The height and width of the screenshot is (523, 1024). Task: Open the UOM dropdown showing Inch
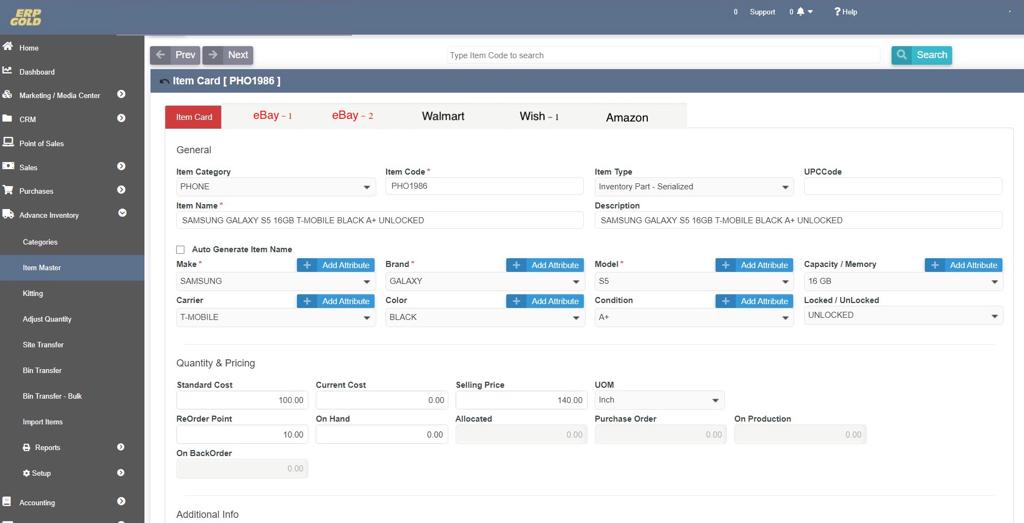point(659,400)
